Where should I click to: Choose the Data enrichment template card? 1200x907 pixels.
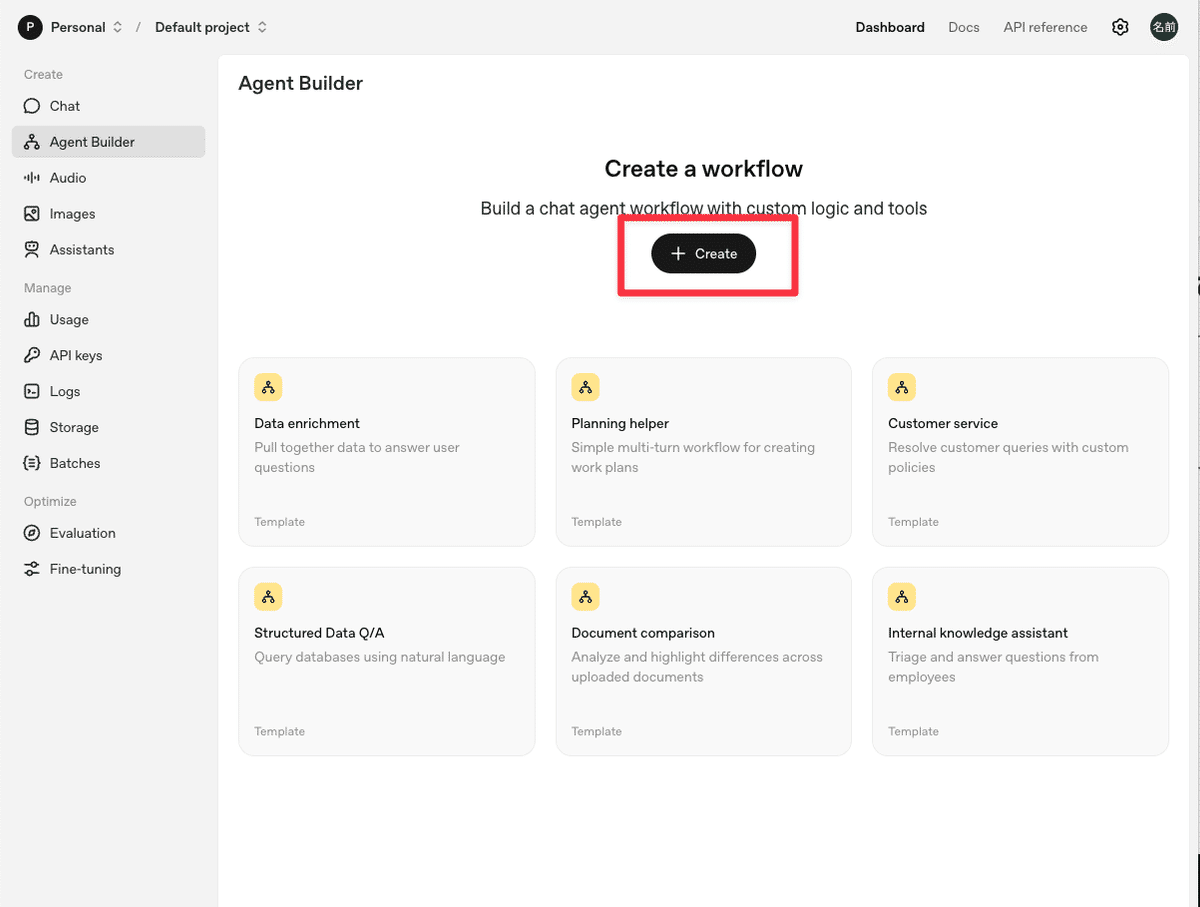[x=386, y=452]
